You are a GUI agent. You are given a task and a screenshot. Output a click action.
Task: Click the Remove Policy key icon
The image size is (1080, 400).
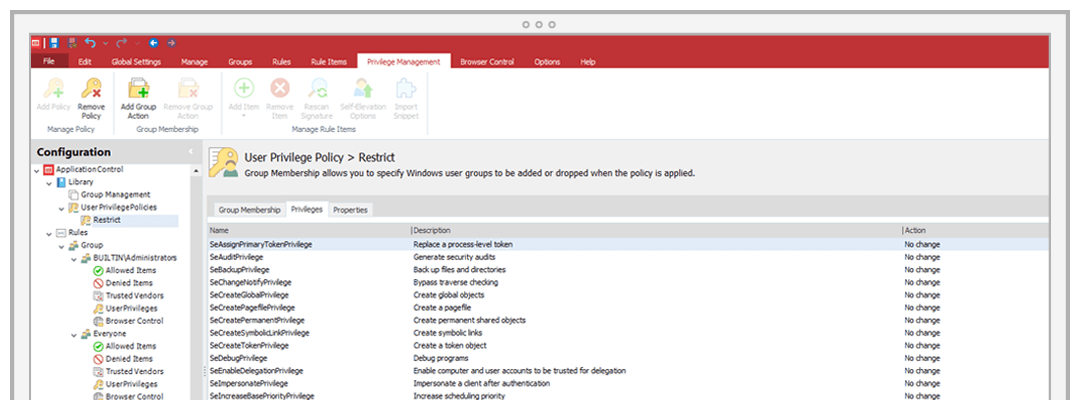point(92,88)
